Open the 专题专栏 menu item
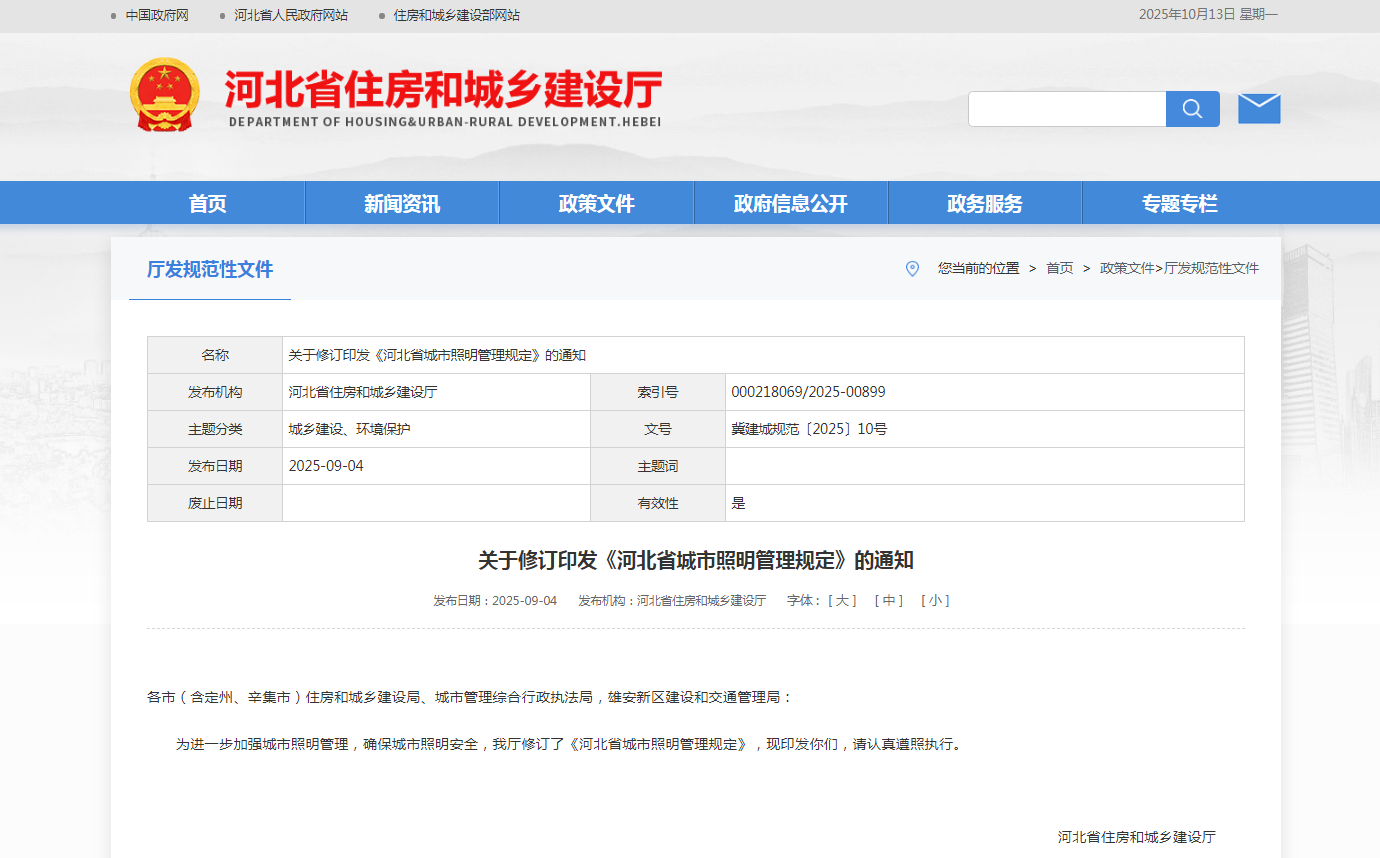The image size is (1380, 858). coord(1180,204)
